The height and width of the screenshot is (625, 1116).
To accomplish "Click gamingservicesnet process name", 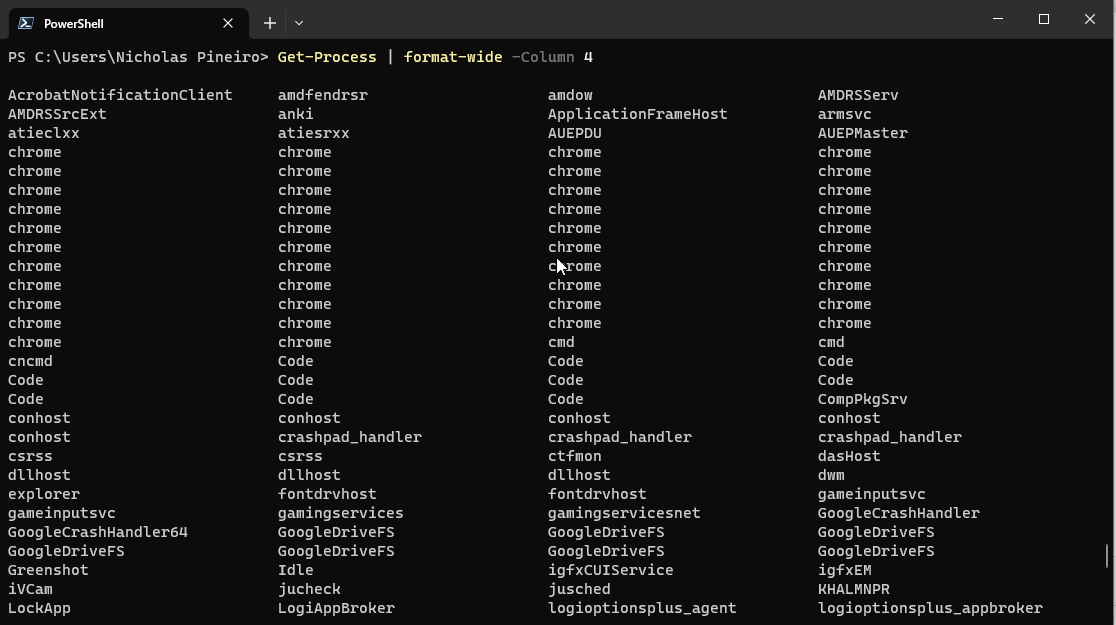I will [x=623, y=513].
